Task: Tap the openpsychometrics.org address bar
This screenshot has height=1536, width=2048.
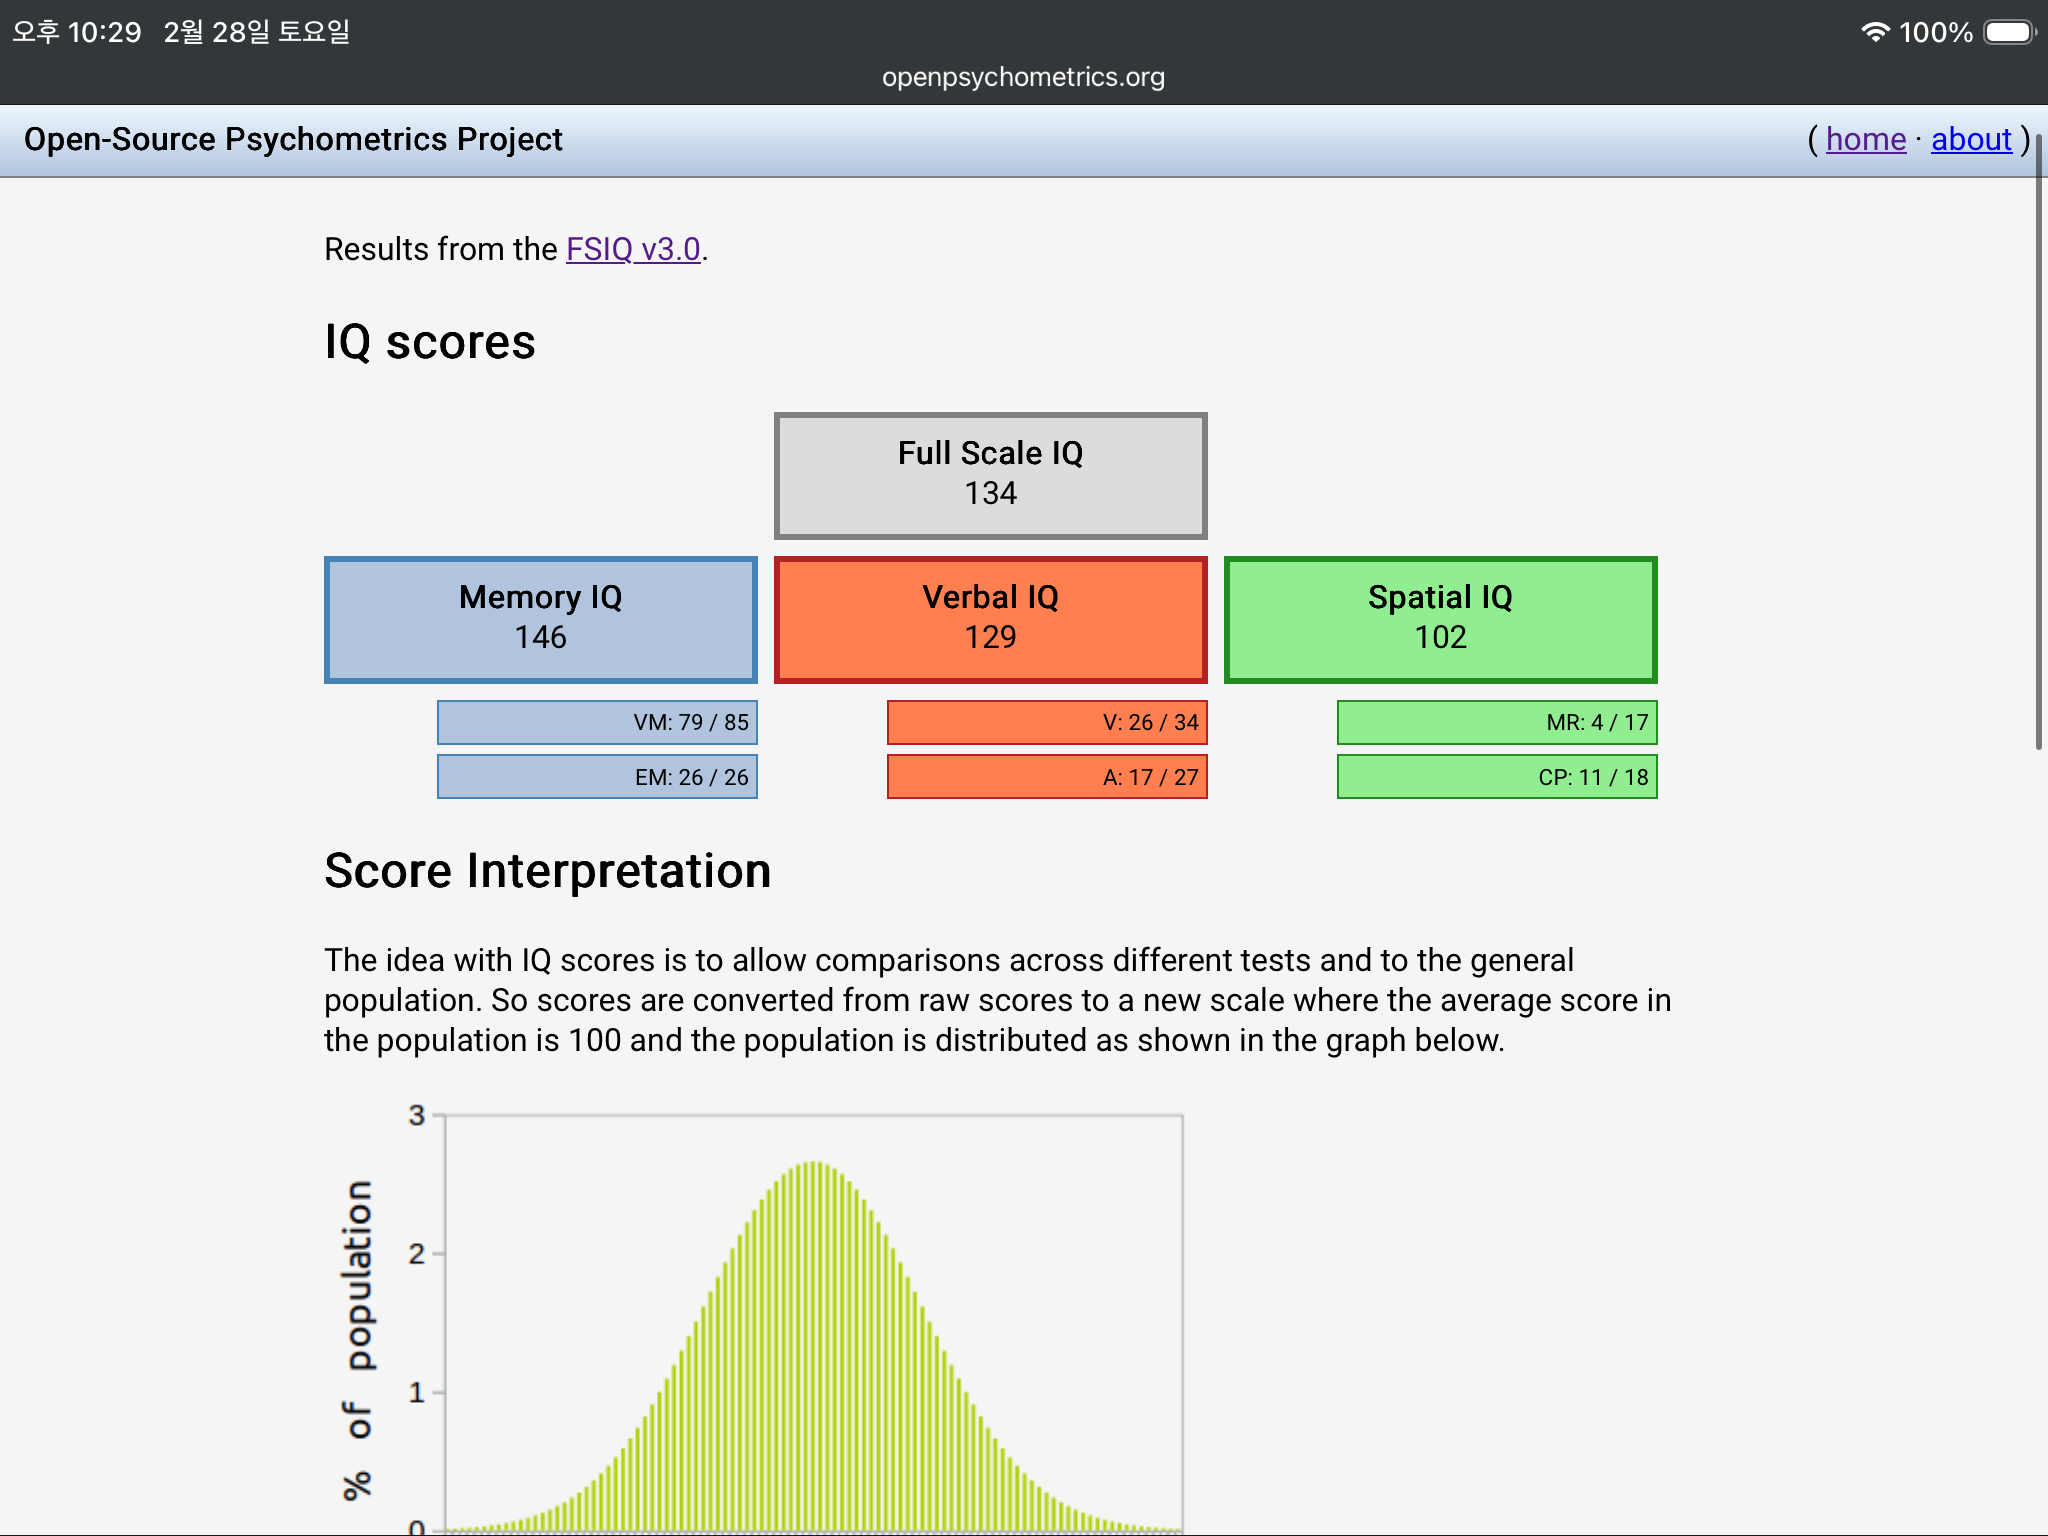Action: [x=1023, y=77]
